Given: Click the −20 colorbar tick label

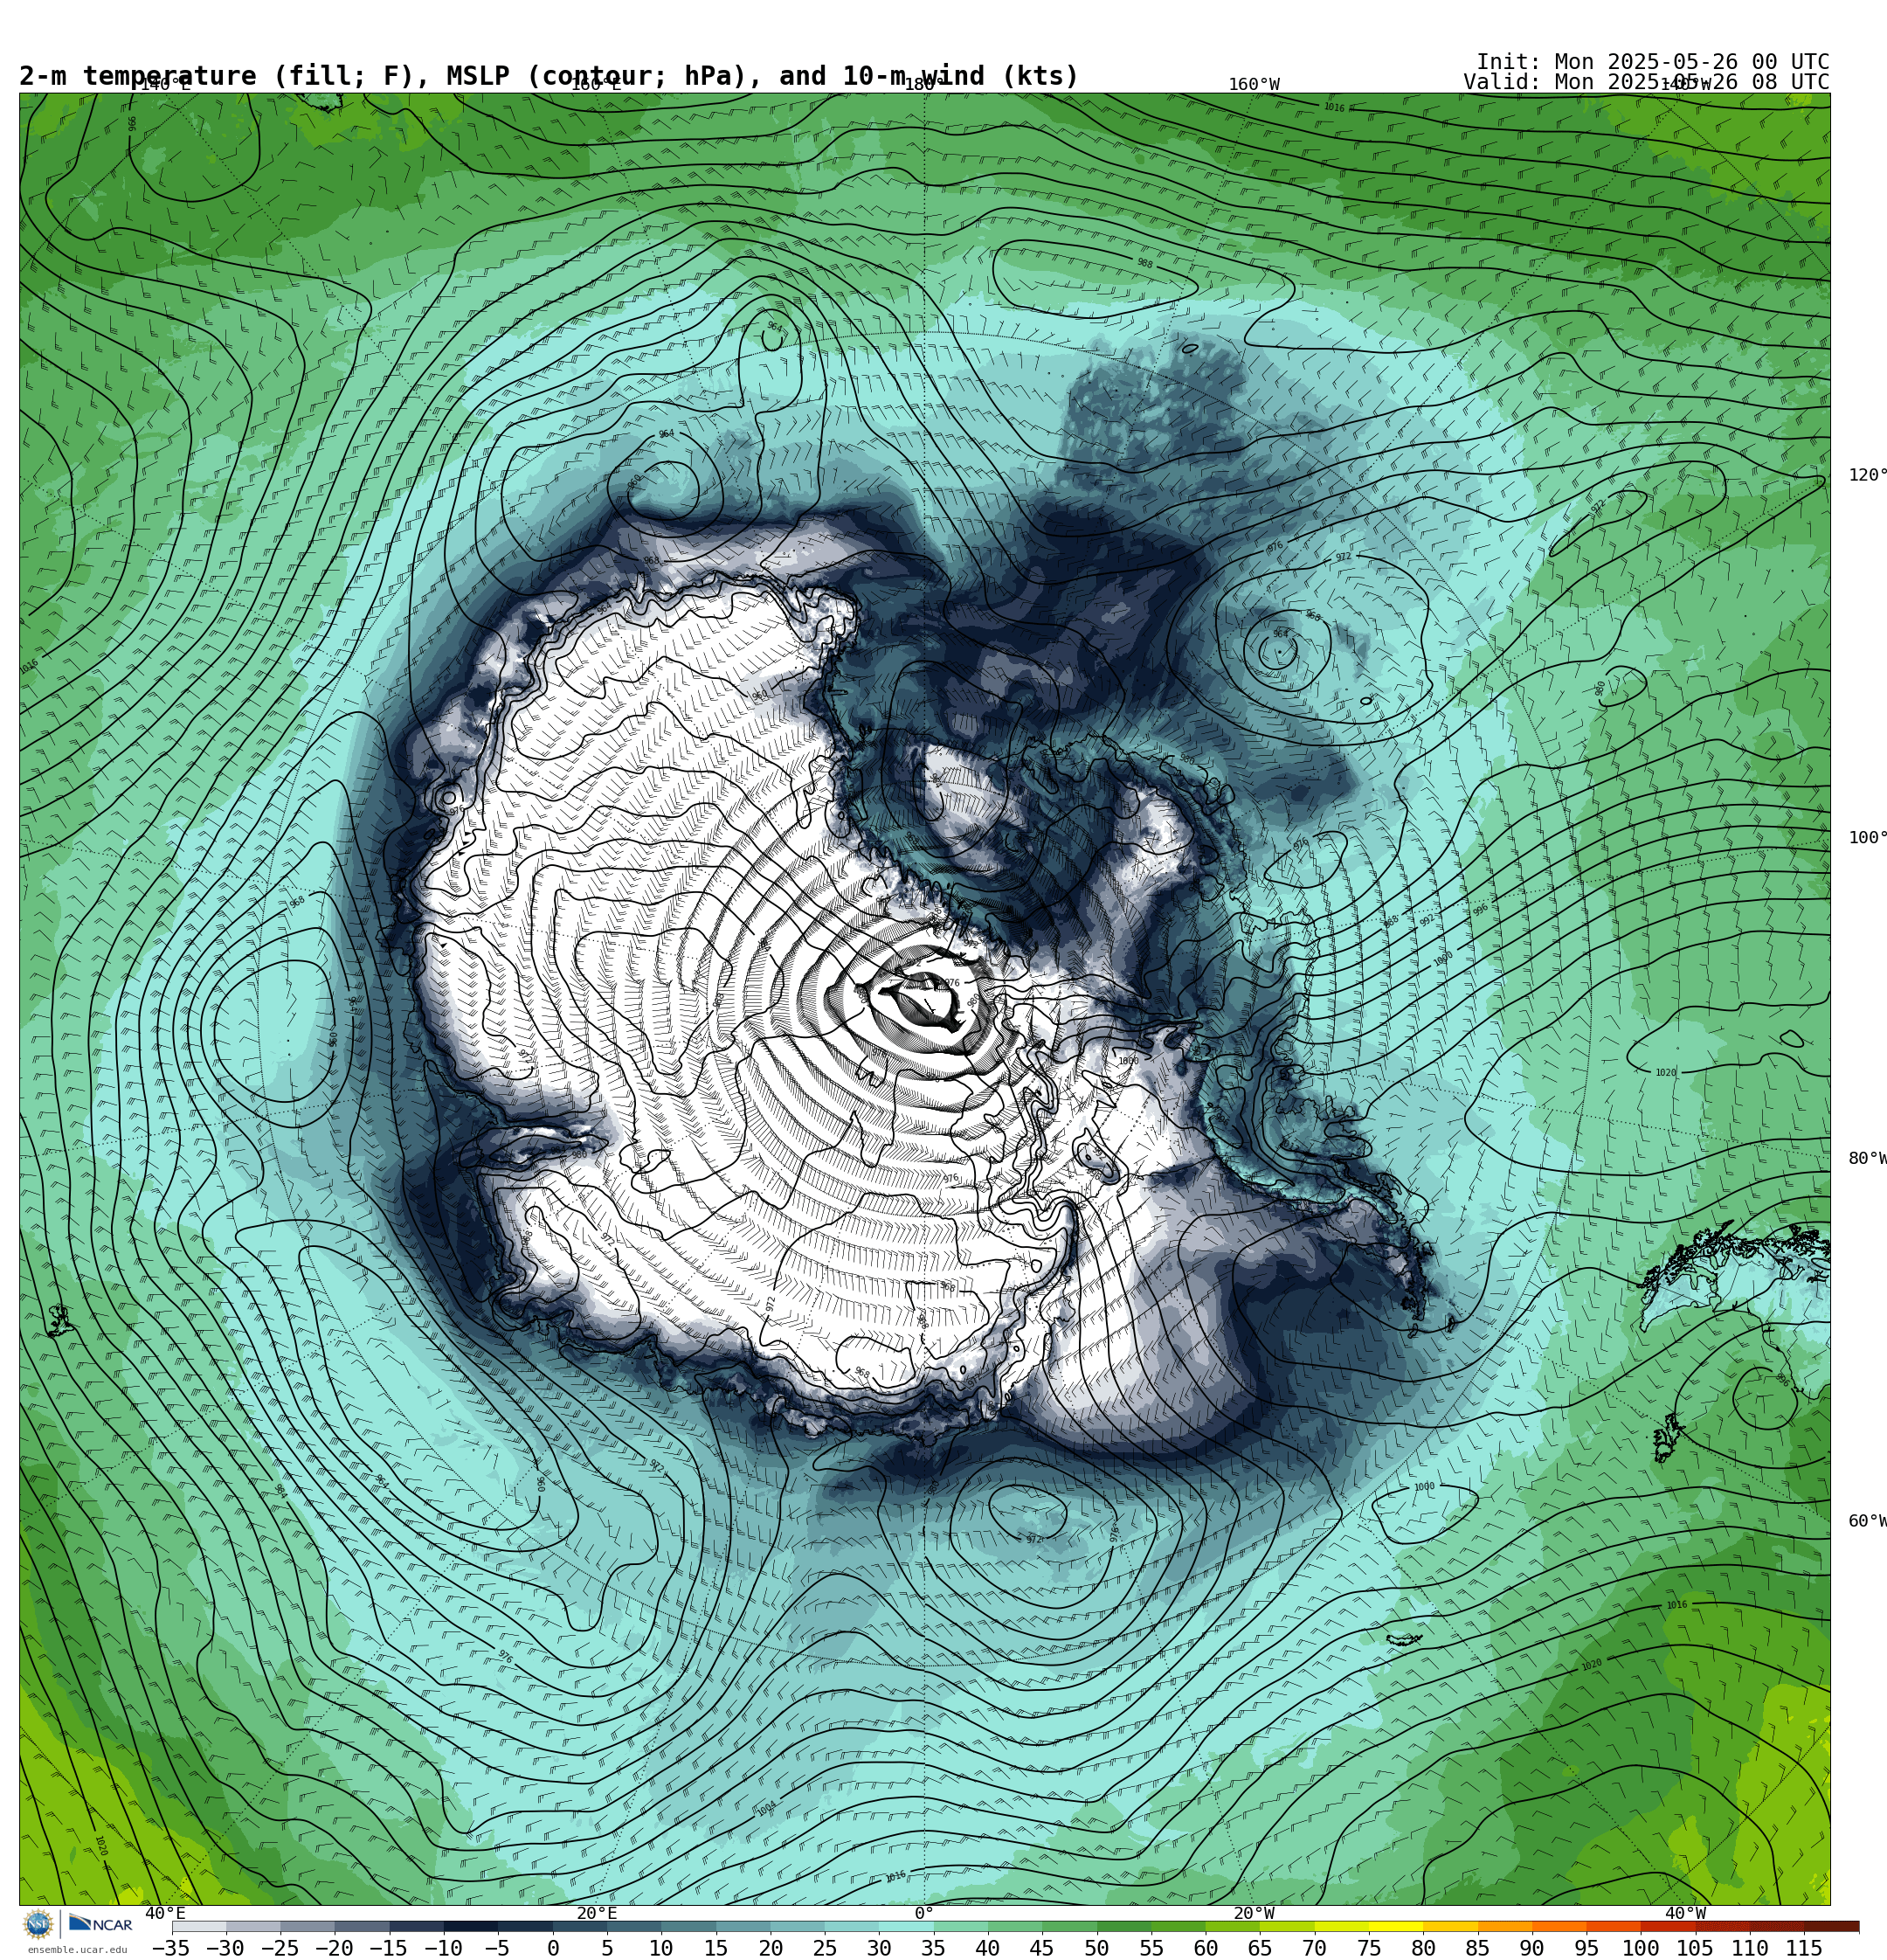Looking at the screenshot, I should coord(334,1949).
